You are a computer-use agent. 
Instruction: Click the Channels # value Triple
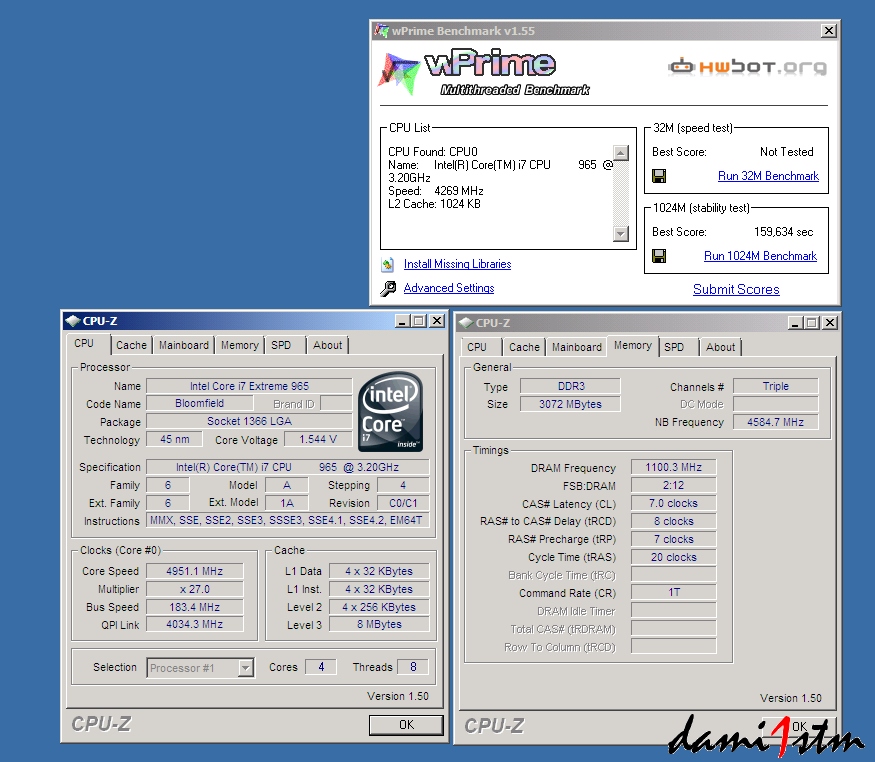775,387
